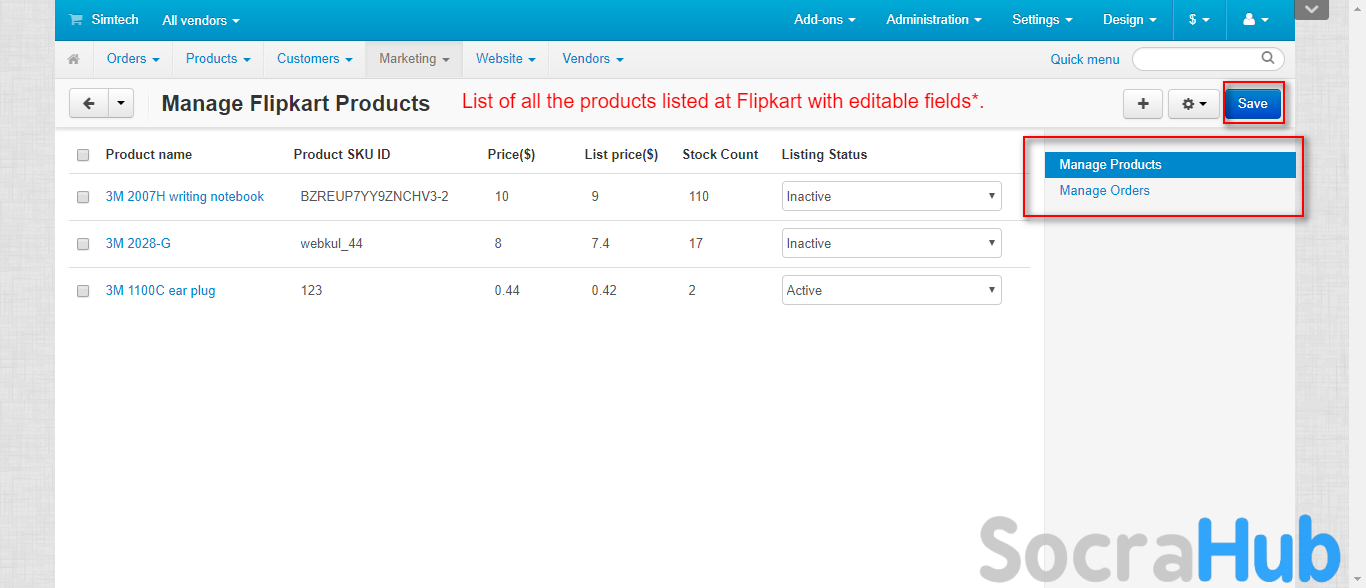Open the Manage Orders link
This screenshot has height=588, width=1366.
[x=1104, y=191]
